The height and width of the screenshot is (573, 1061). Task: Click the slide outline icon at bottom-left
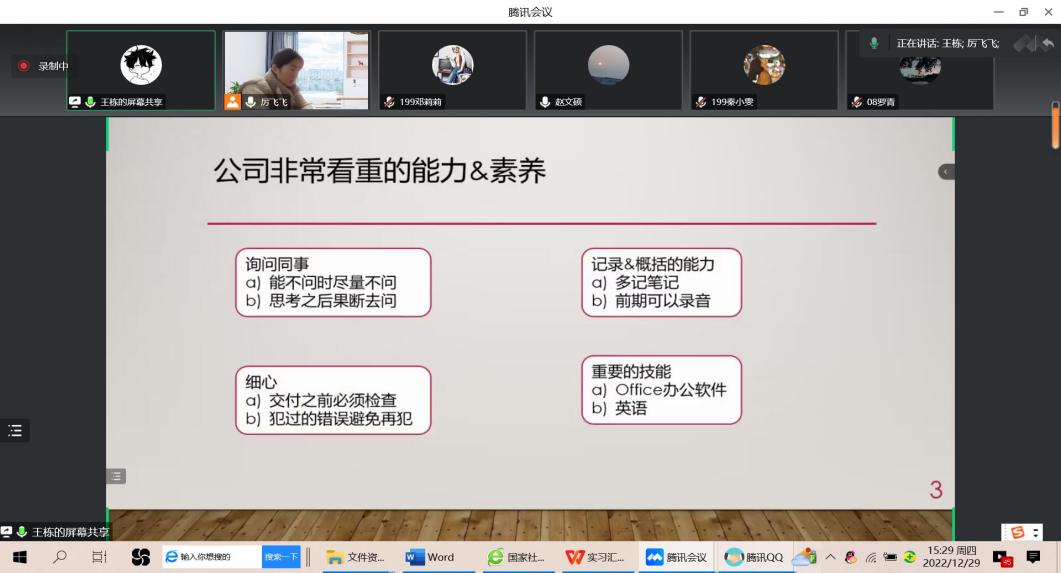pos(117,476)
